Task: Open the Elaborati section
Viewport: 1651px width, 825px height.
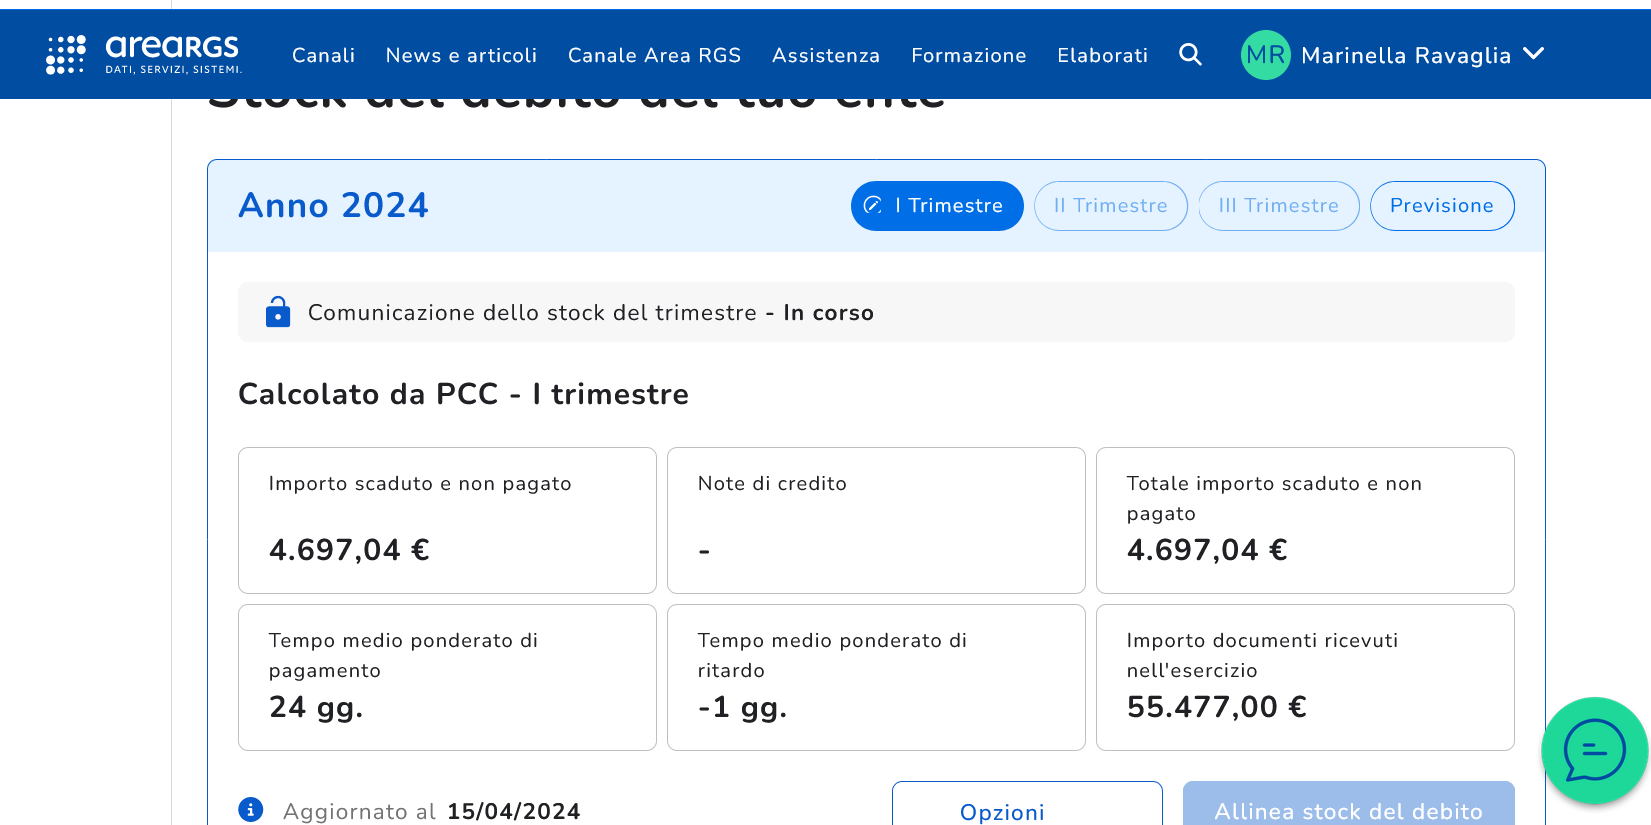Action: pos(1102,56)
